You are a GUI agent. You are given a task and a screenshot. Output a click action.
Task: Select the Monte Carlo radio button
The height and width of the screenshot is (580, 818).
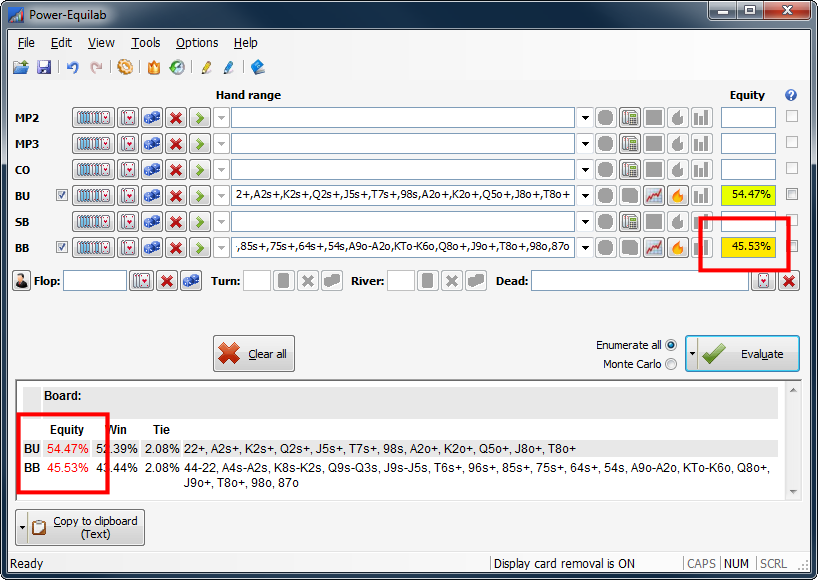[671, 364]
